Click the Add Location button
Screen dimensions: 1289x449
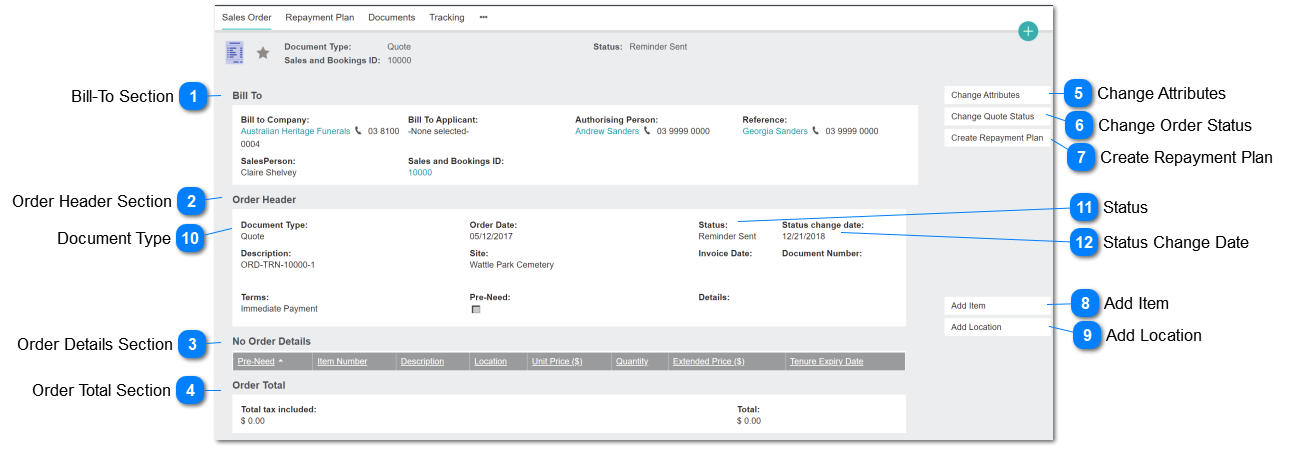click(997, 327)
